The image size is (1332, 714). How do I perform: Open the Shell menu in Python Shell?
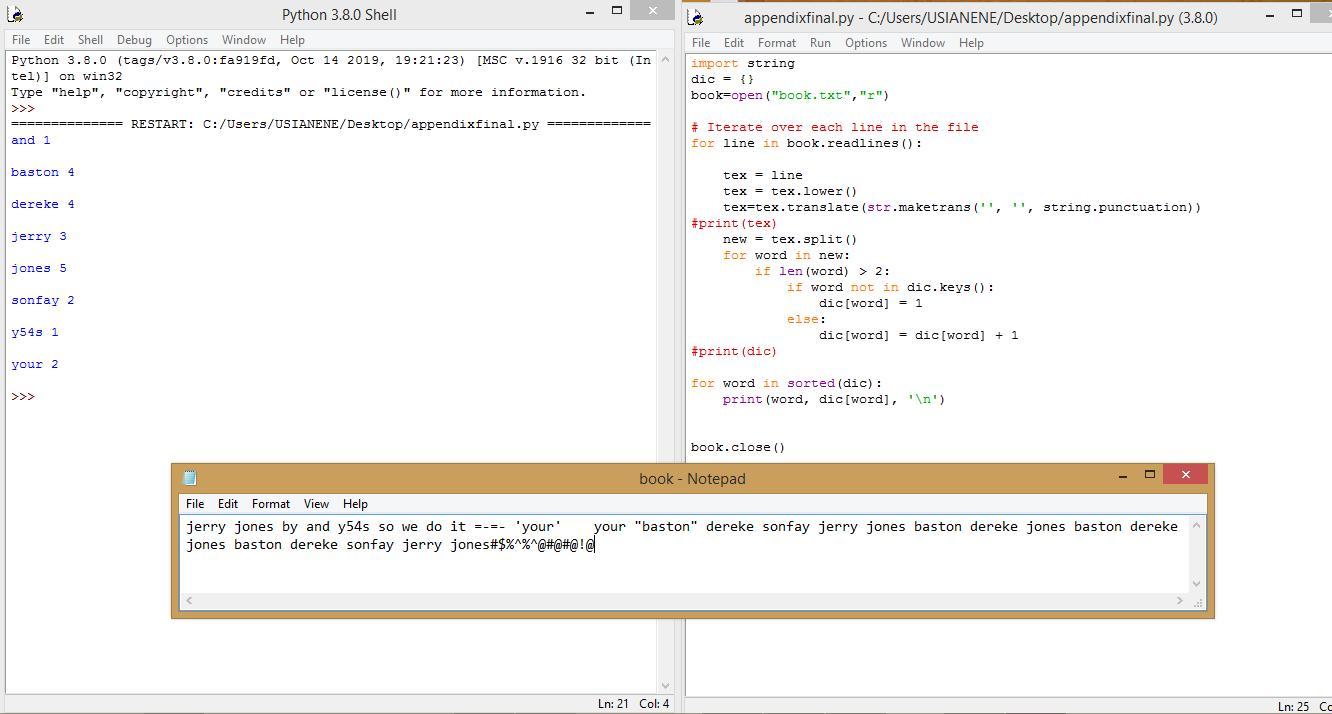(x=90, y=40)
